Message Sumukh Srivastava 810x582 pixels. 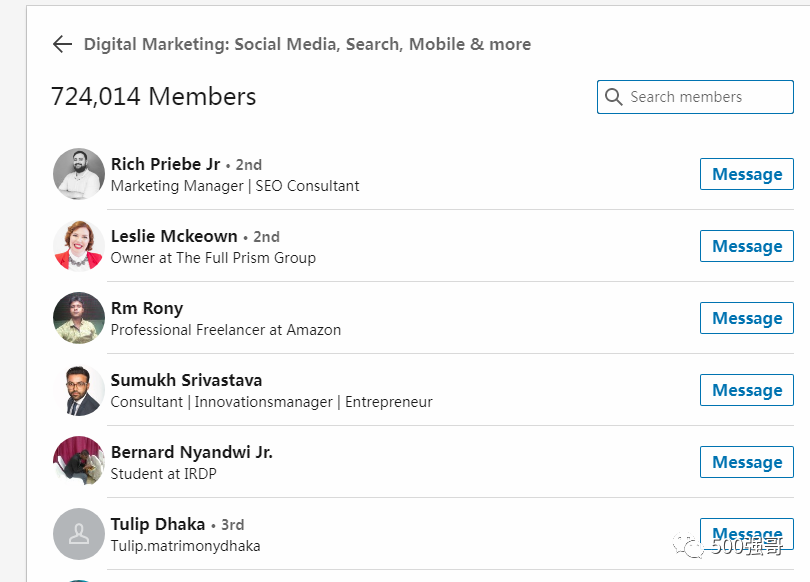[746, 390]
